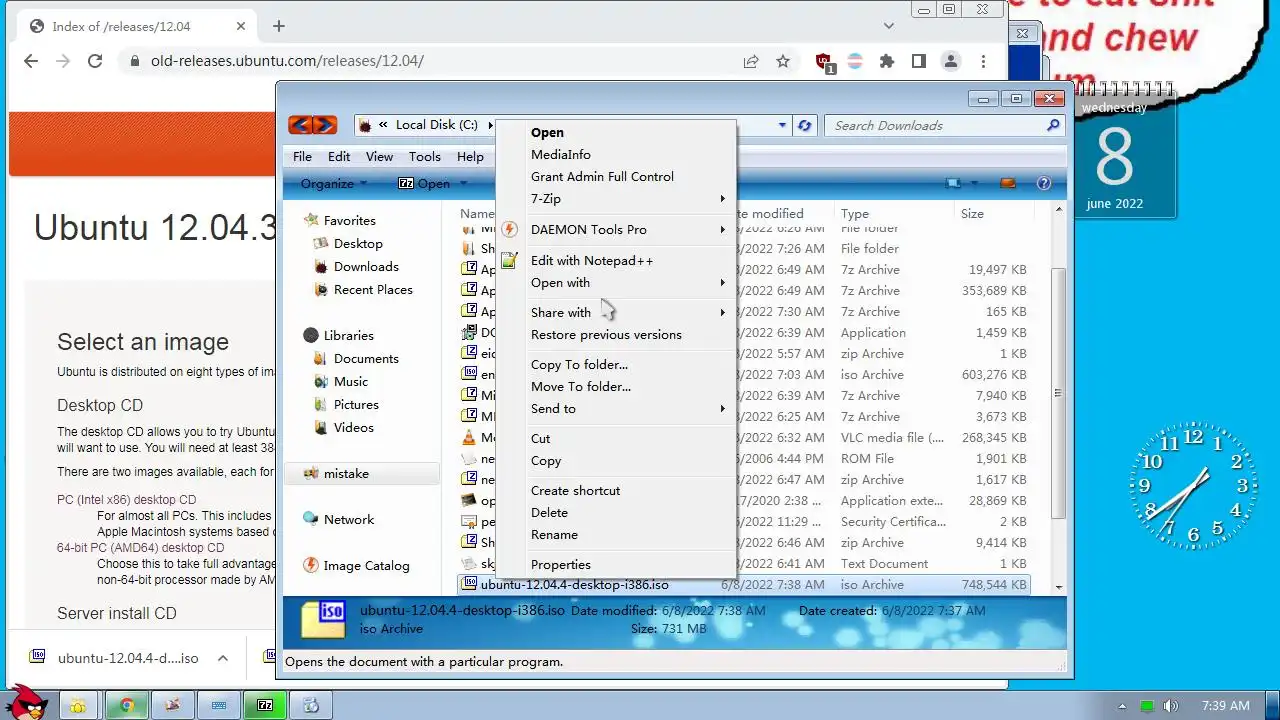Open the Explorer View menu

click(x=379, y=156)
